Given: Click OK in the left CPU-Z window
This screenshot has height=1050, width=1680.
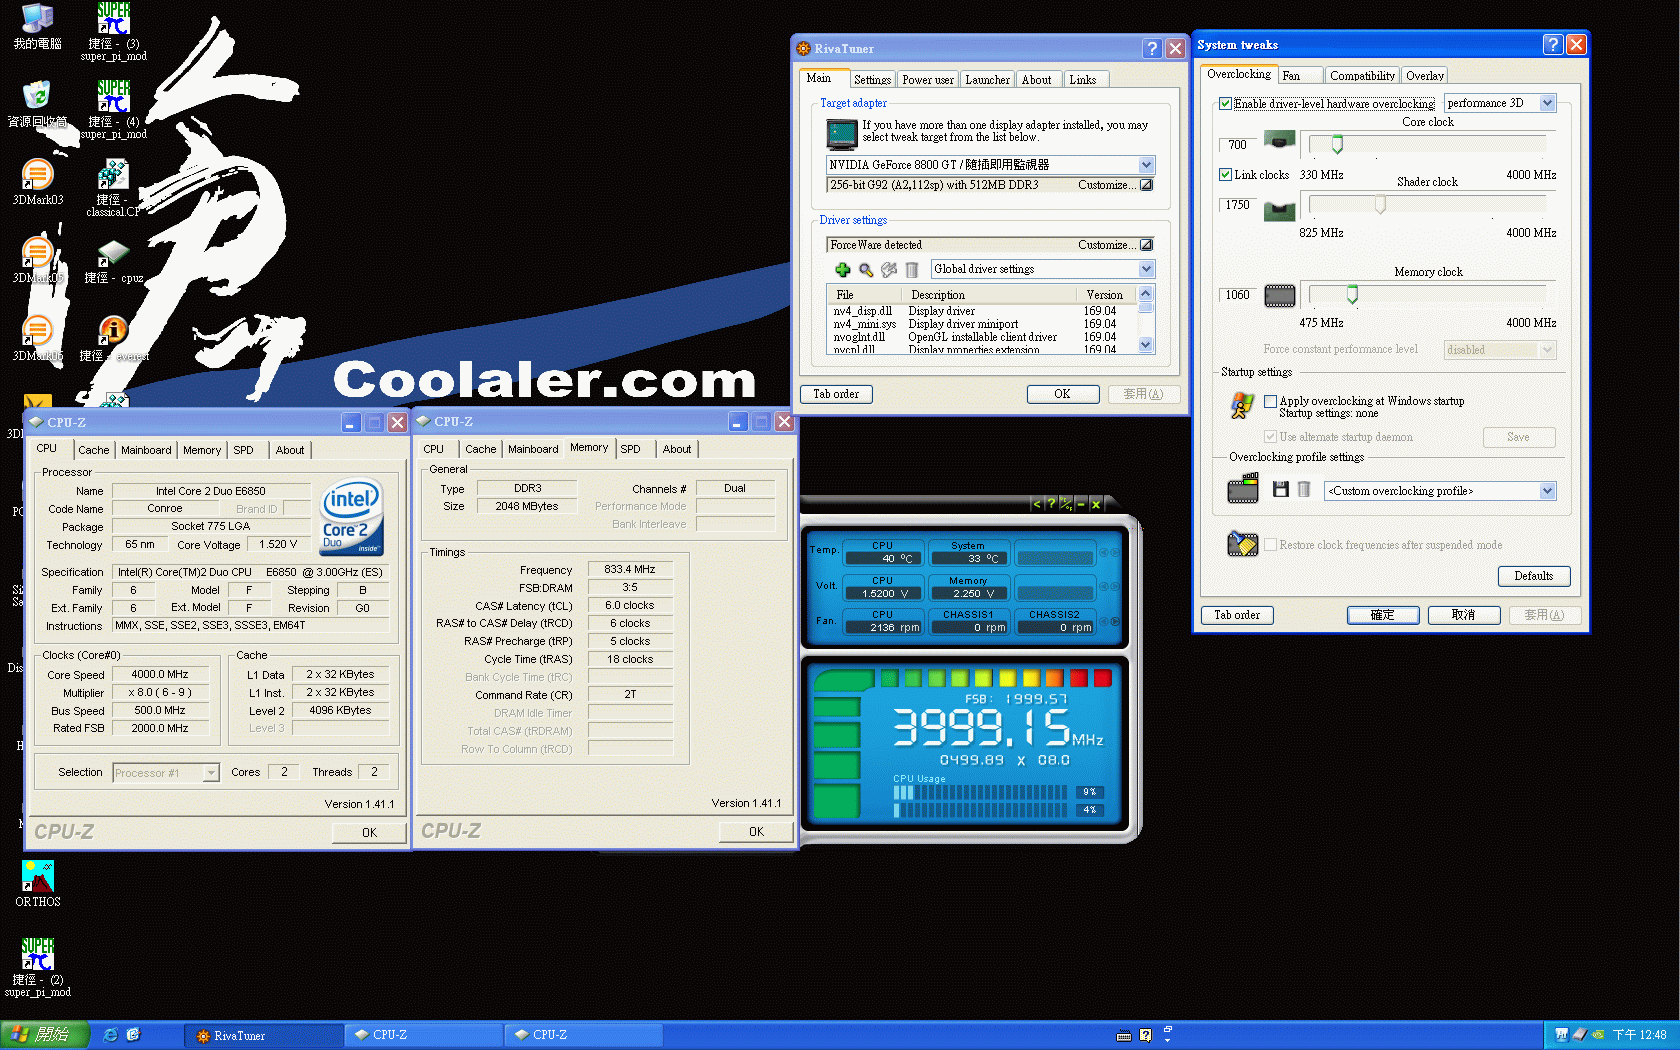Looking at the screenshot, I should coord(369,832).
